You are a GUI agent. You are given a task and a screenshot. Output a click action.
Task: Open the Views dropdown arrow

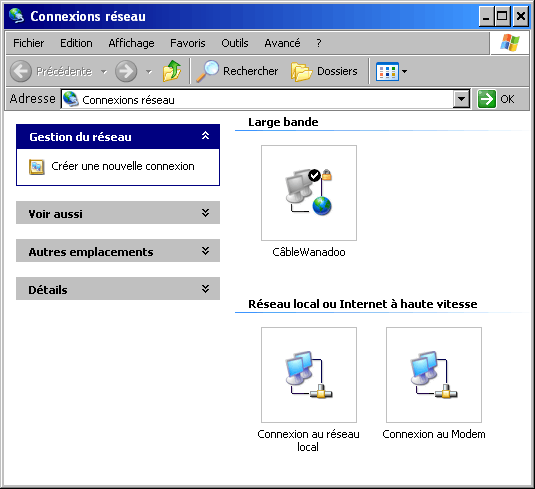(405, 71)
